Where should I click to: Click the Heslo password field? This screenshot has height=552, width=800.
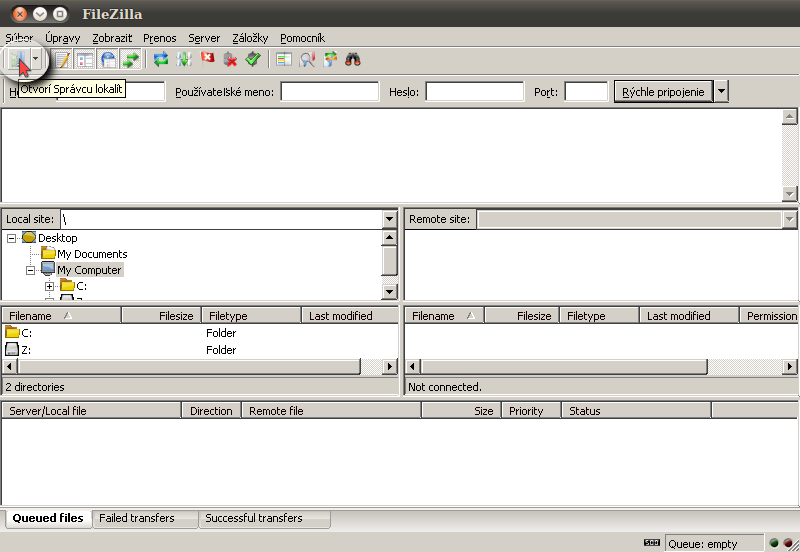[474, 92]
